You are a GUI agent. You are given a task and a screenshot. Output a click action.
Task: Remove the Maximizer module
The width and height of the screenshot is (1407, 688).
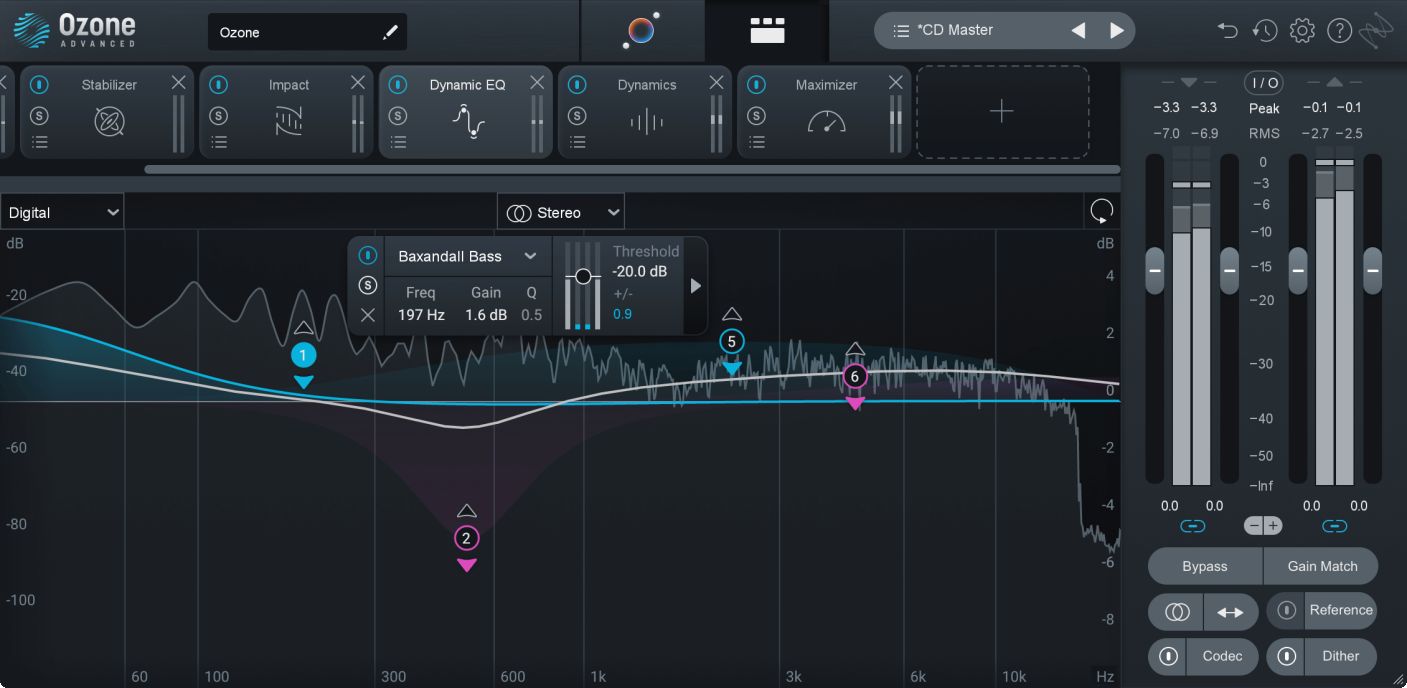(895, 83)
